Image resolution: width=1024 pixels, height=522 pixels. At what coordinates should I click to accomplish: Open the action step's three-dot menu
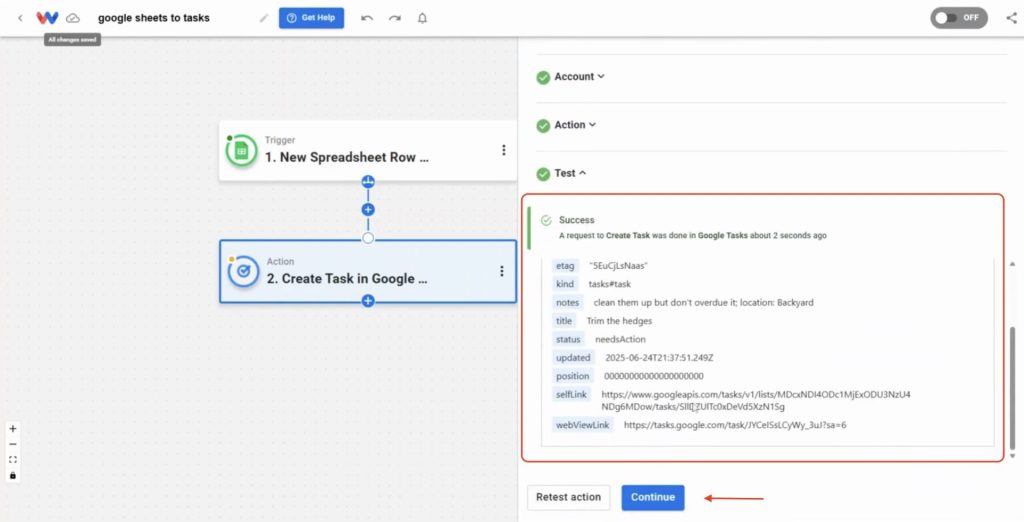click(x=502, y=271)
